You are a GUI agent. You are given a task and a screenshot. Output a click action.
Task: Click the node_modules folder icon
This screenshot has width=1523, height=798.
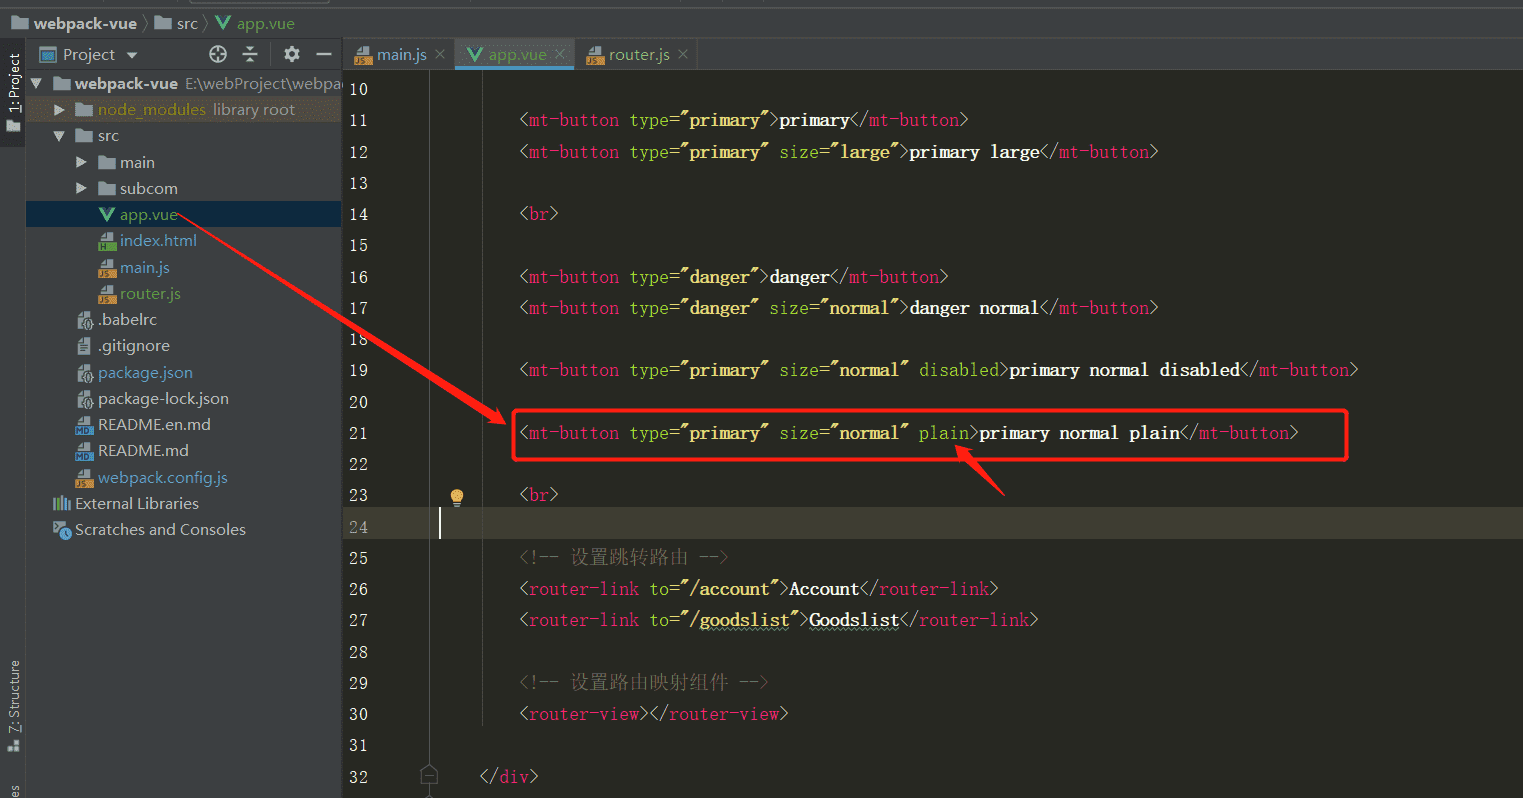84,109
